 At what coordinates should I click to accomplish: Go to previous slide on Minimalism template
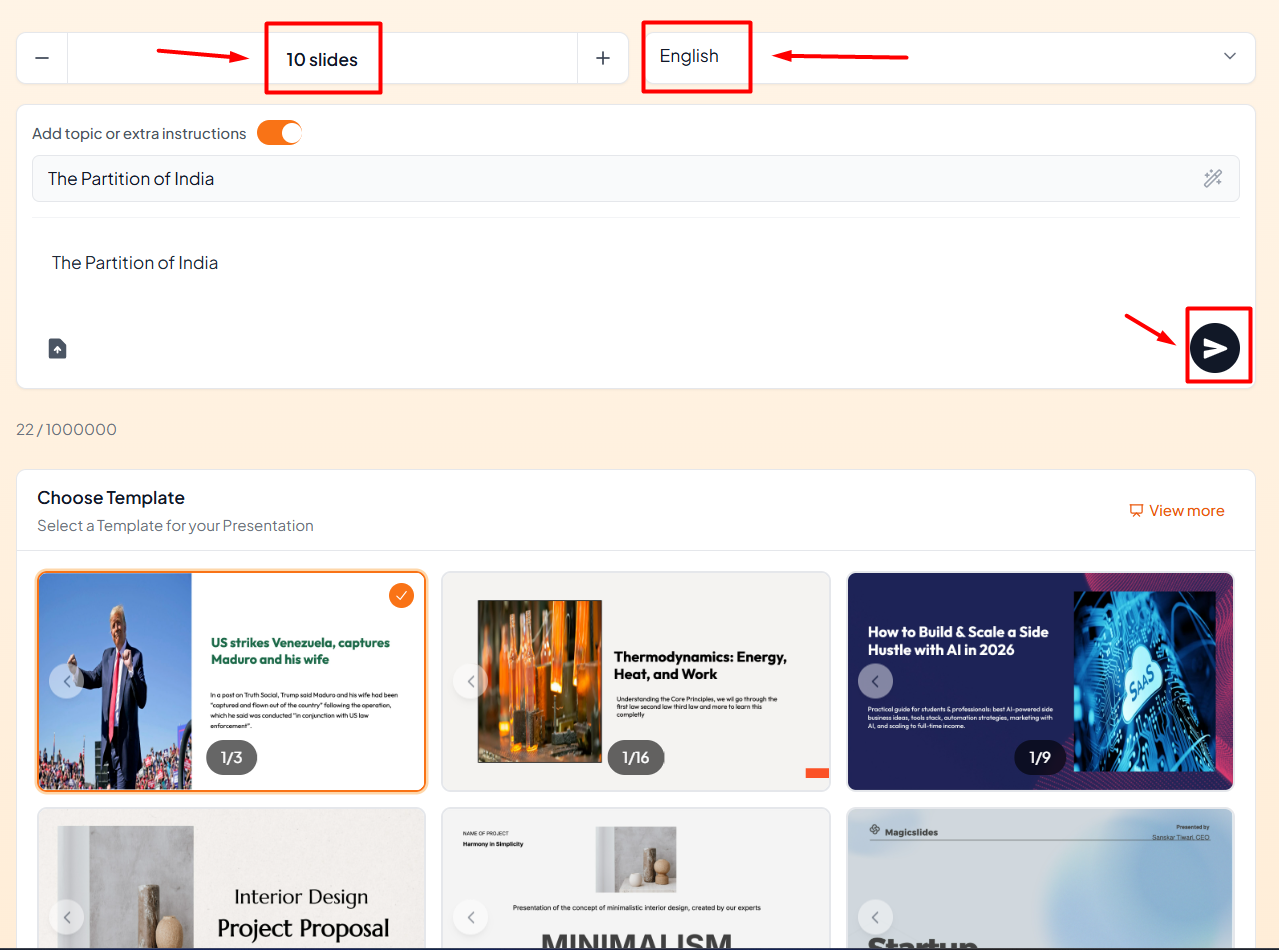(471, 917)
